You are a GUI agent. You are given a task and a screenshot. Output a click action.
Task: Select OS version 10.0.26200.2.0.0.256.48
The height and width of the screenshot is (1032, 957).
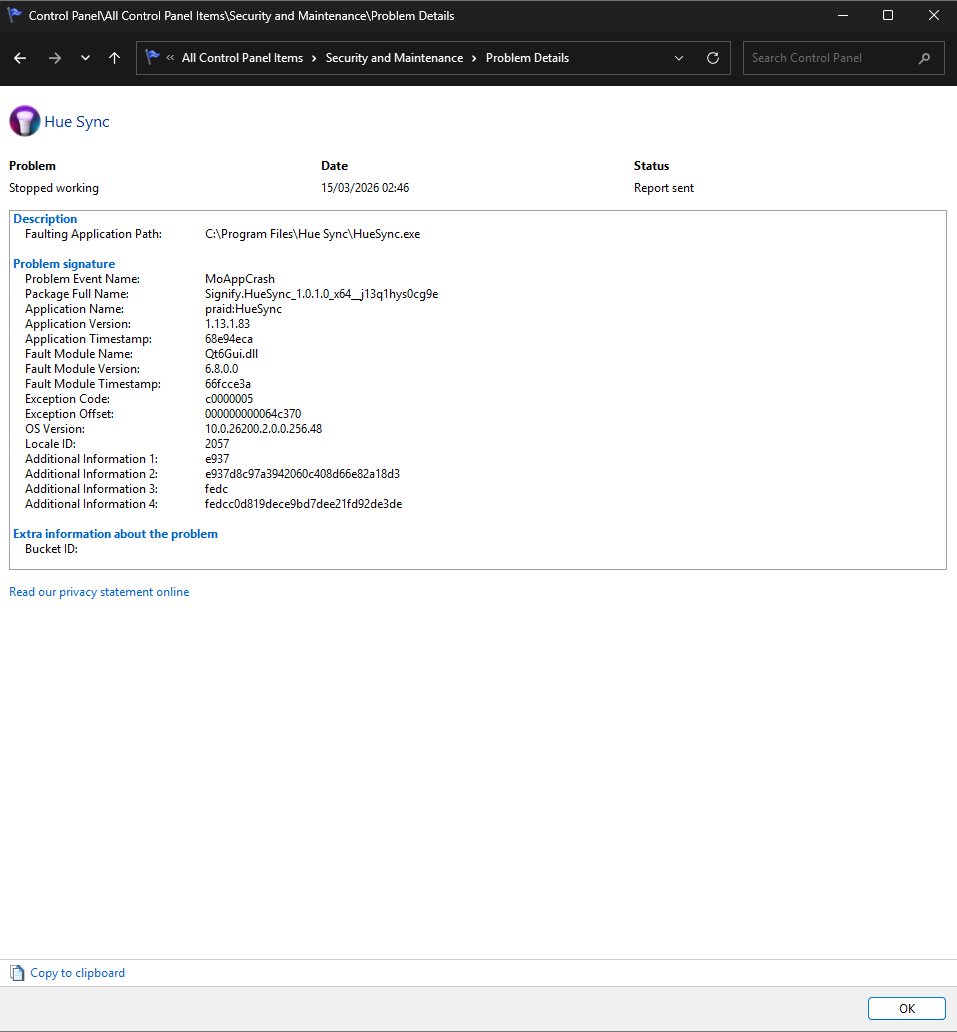click(263, 428)
